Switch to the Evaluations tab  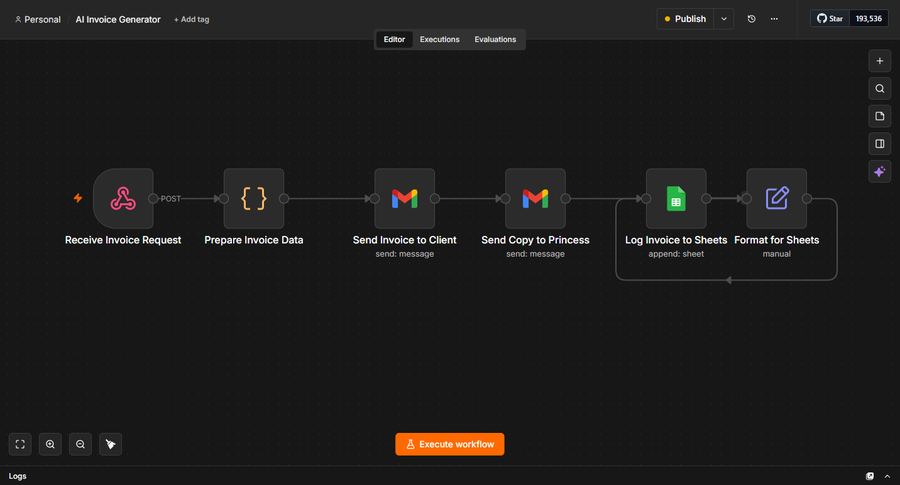495,39
